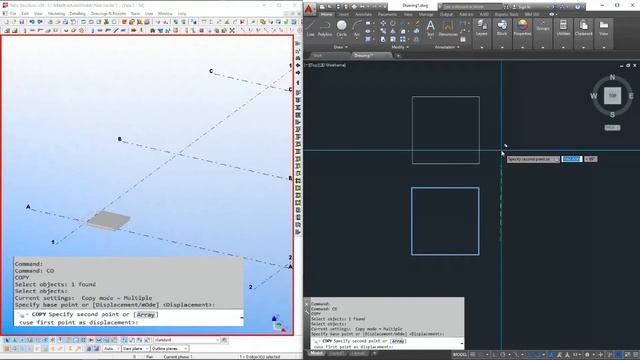
Task: Expand the Draw panel dropdown
Action: click(340, 47)
